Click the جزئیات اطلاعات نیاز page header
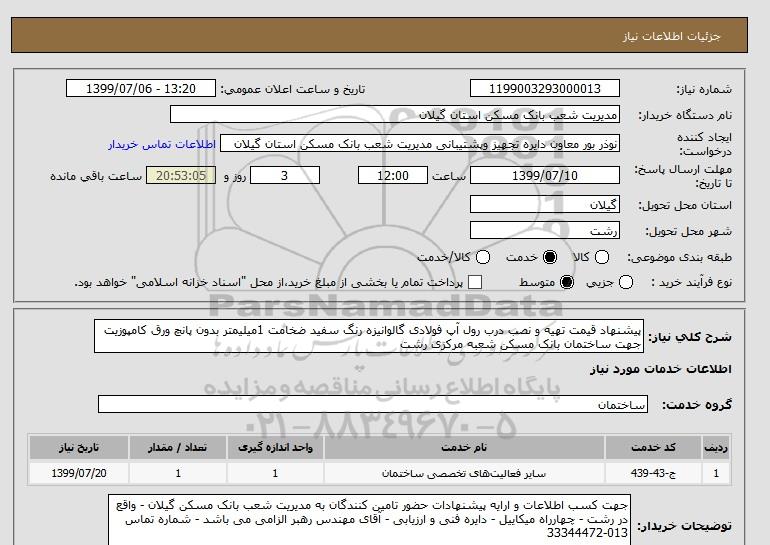The height and width of the screenshot is (545, 770). [672, 36]
